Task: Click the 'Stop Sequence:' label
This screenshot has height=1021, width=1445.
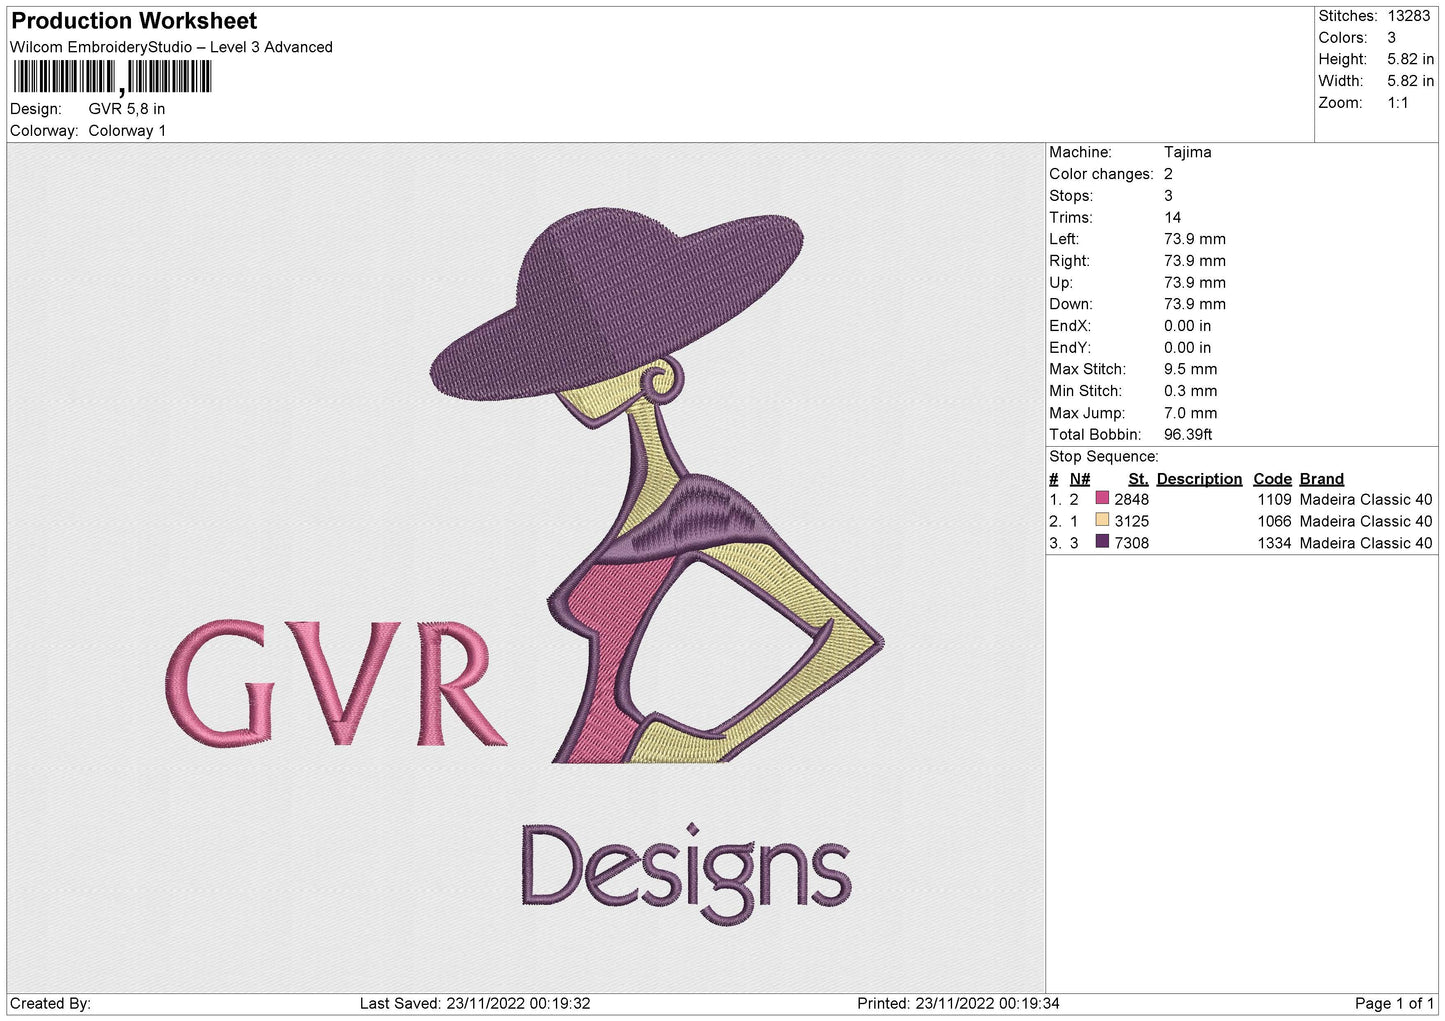Action: point(1104,457)
